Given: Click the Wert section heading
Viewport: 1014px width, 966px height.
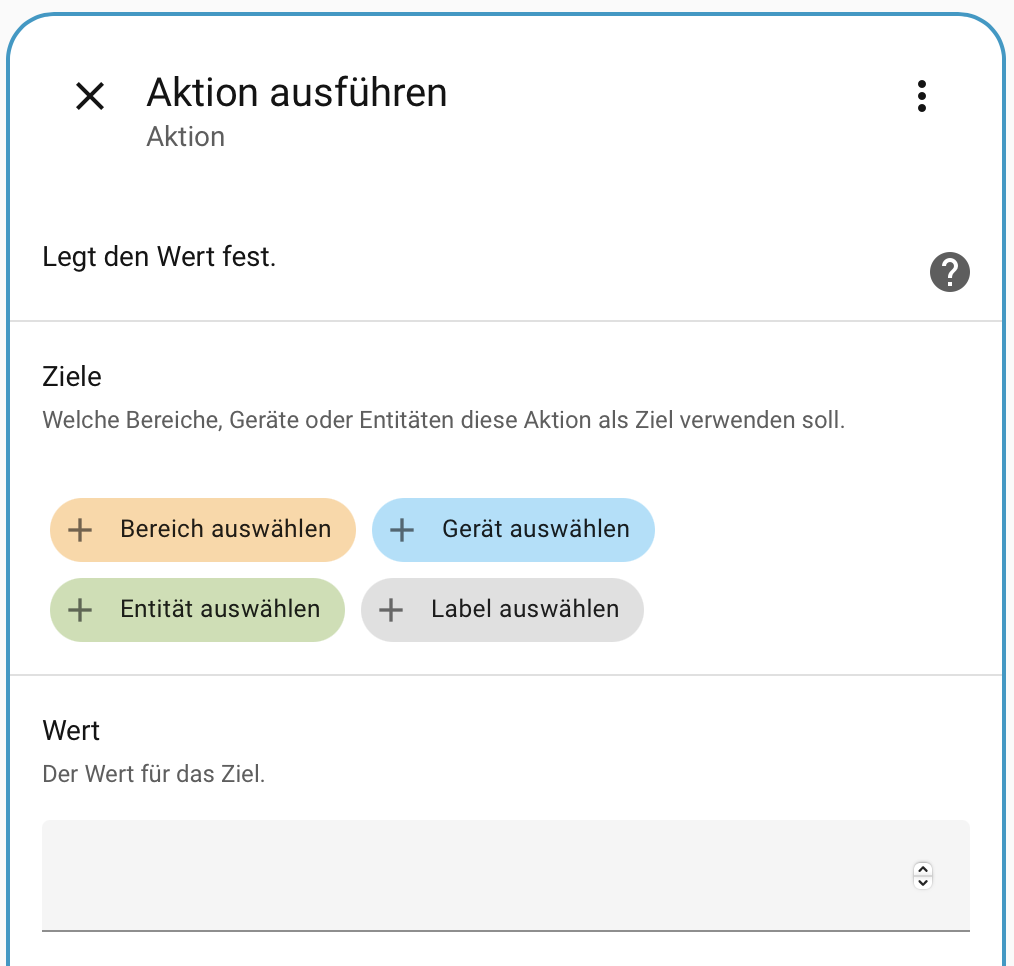Looking at the screenshot, I should (71, 731).
